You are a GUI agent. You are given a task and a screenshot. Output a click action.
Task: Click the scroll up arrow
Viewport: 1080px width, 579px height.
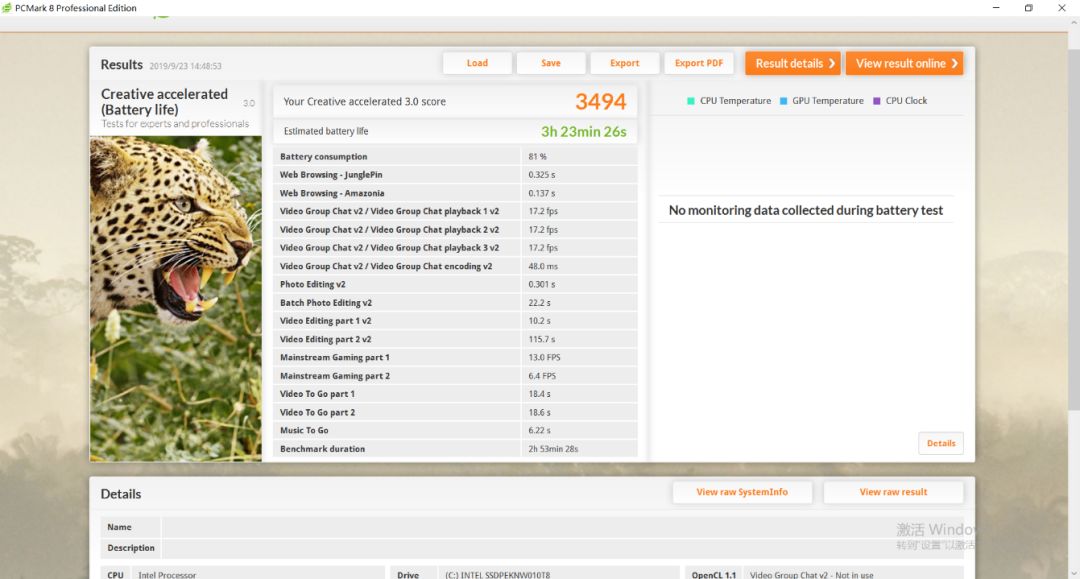click(1074, 23)
